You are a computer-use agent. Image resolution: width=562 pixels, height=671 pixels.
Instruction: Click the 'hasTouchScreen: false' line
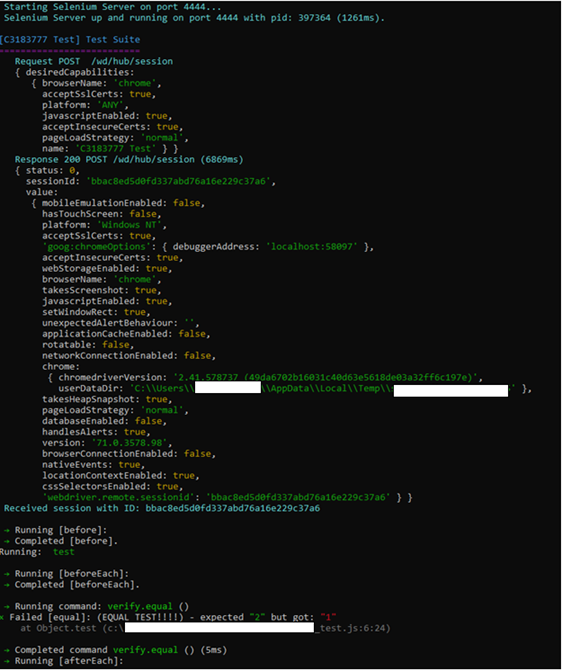101,214
